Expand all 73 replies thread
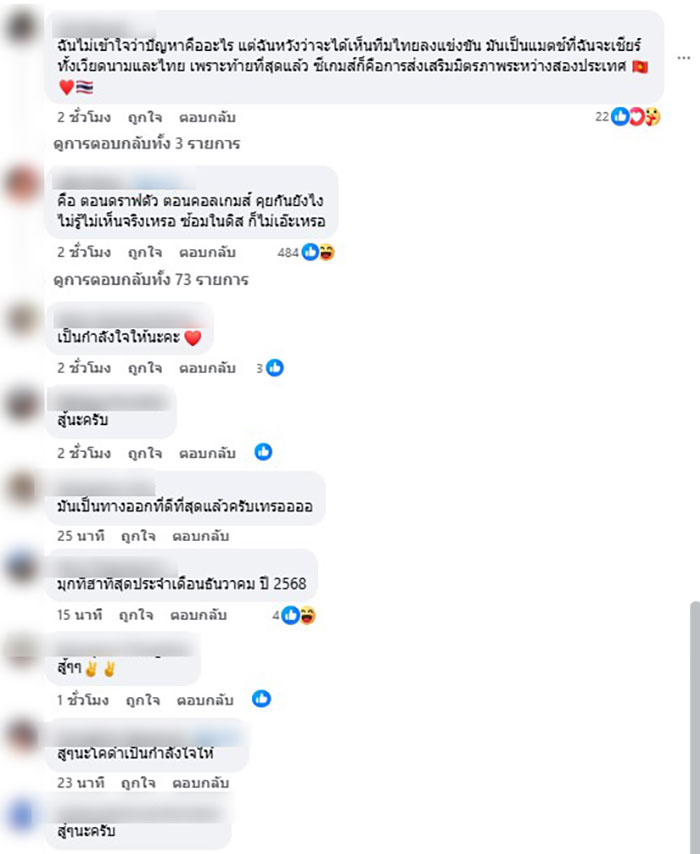Screen dimensions: 700x854 tap(151, 280)
